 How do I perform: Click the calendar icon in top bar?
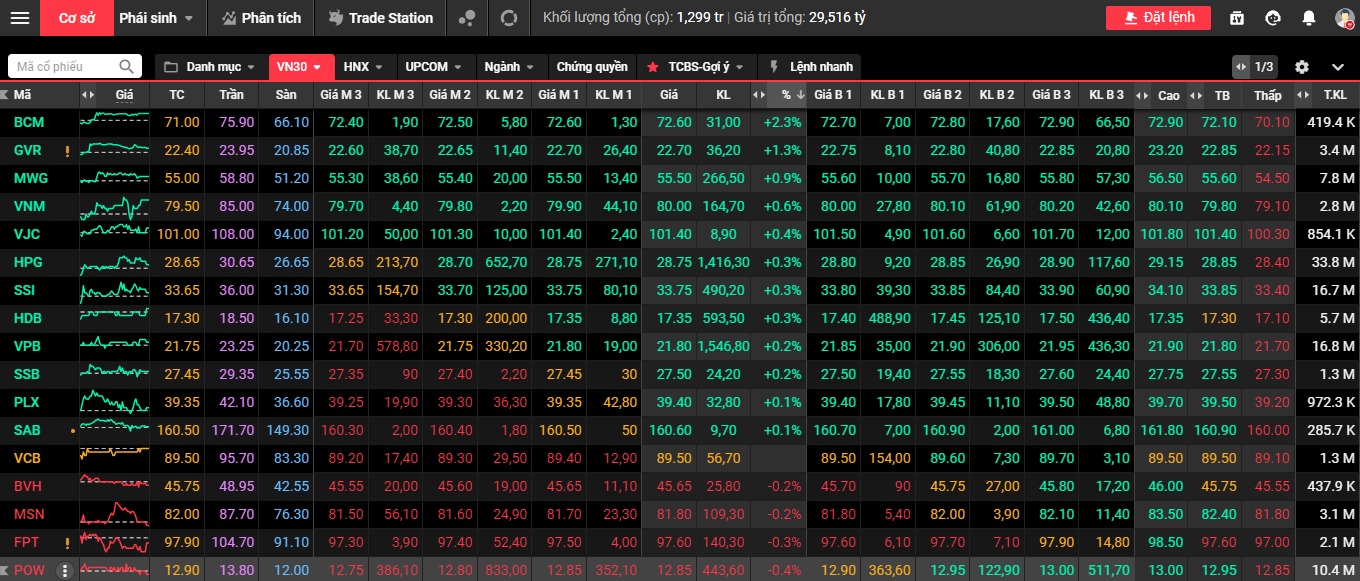click(1237, 18)
